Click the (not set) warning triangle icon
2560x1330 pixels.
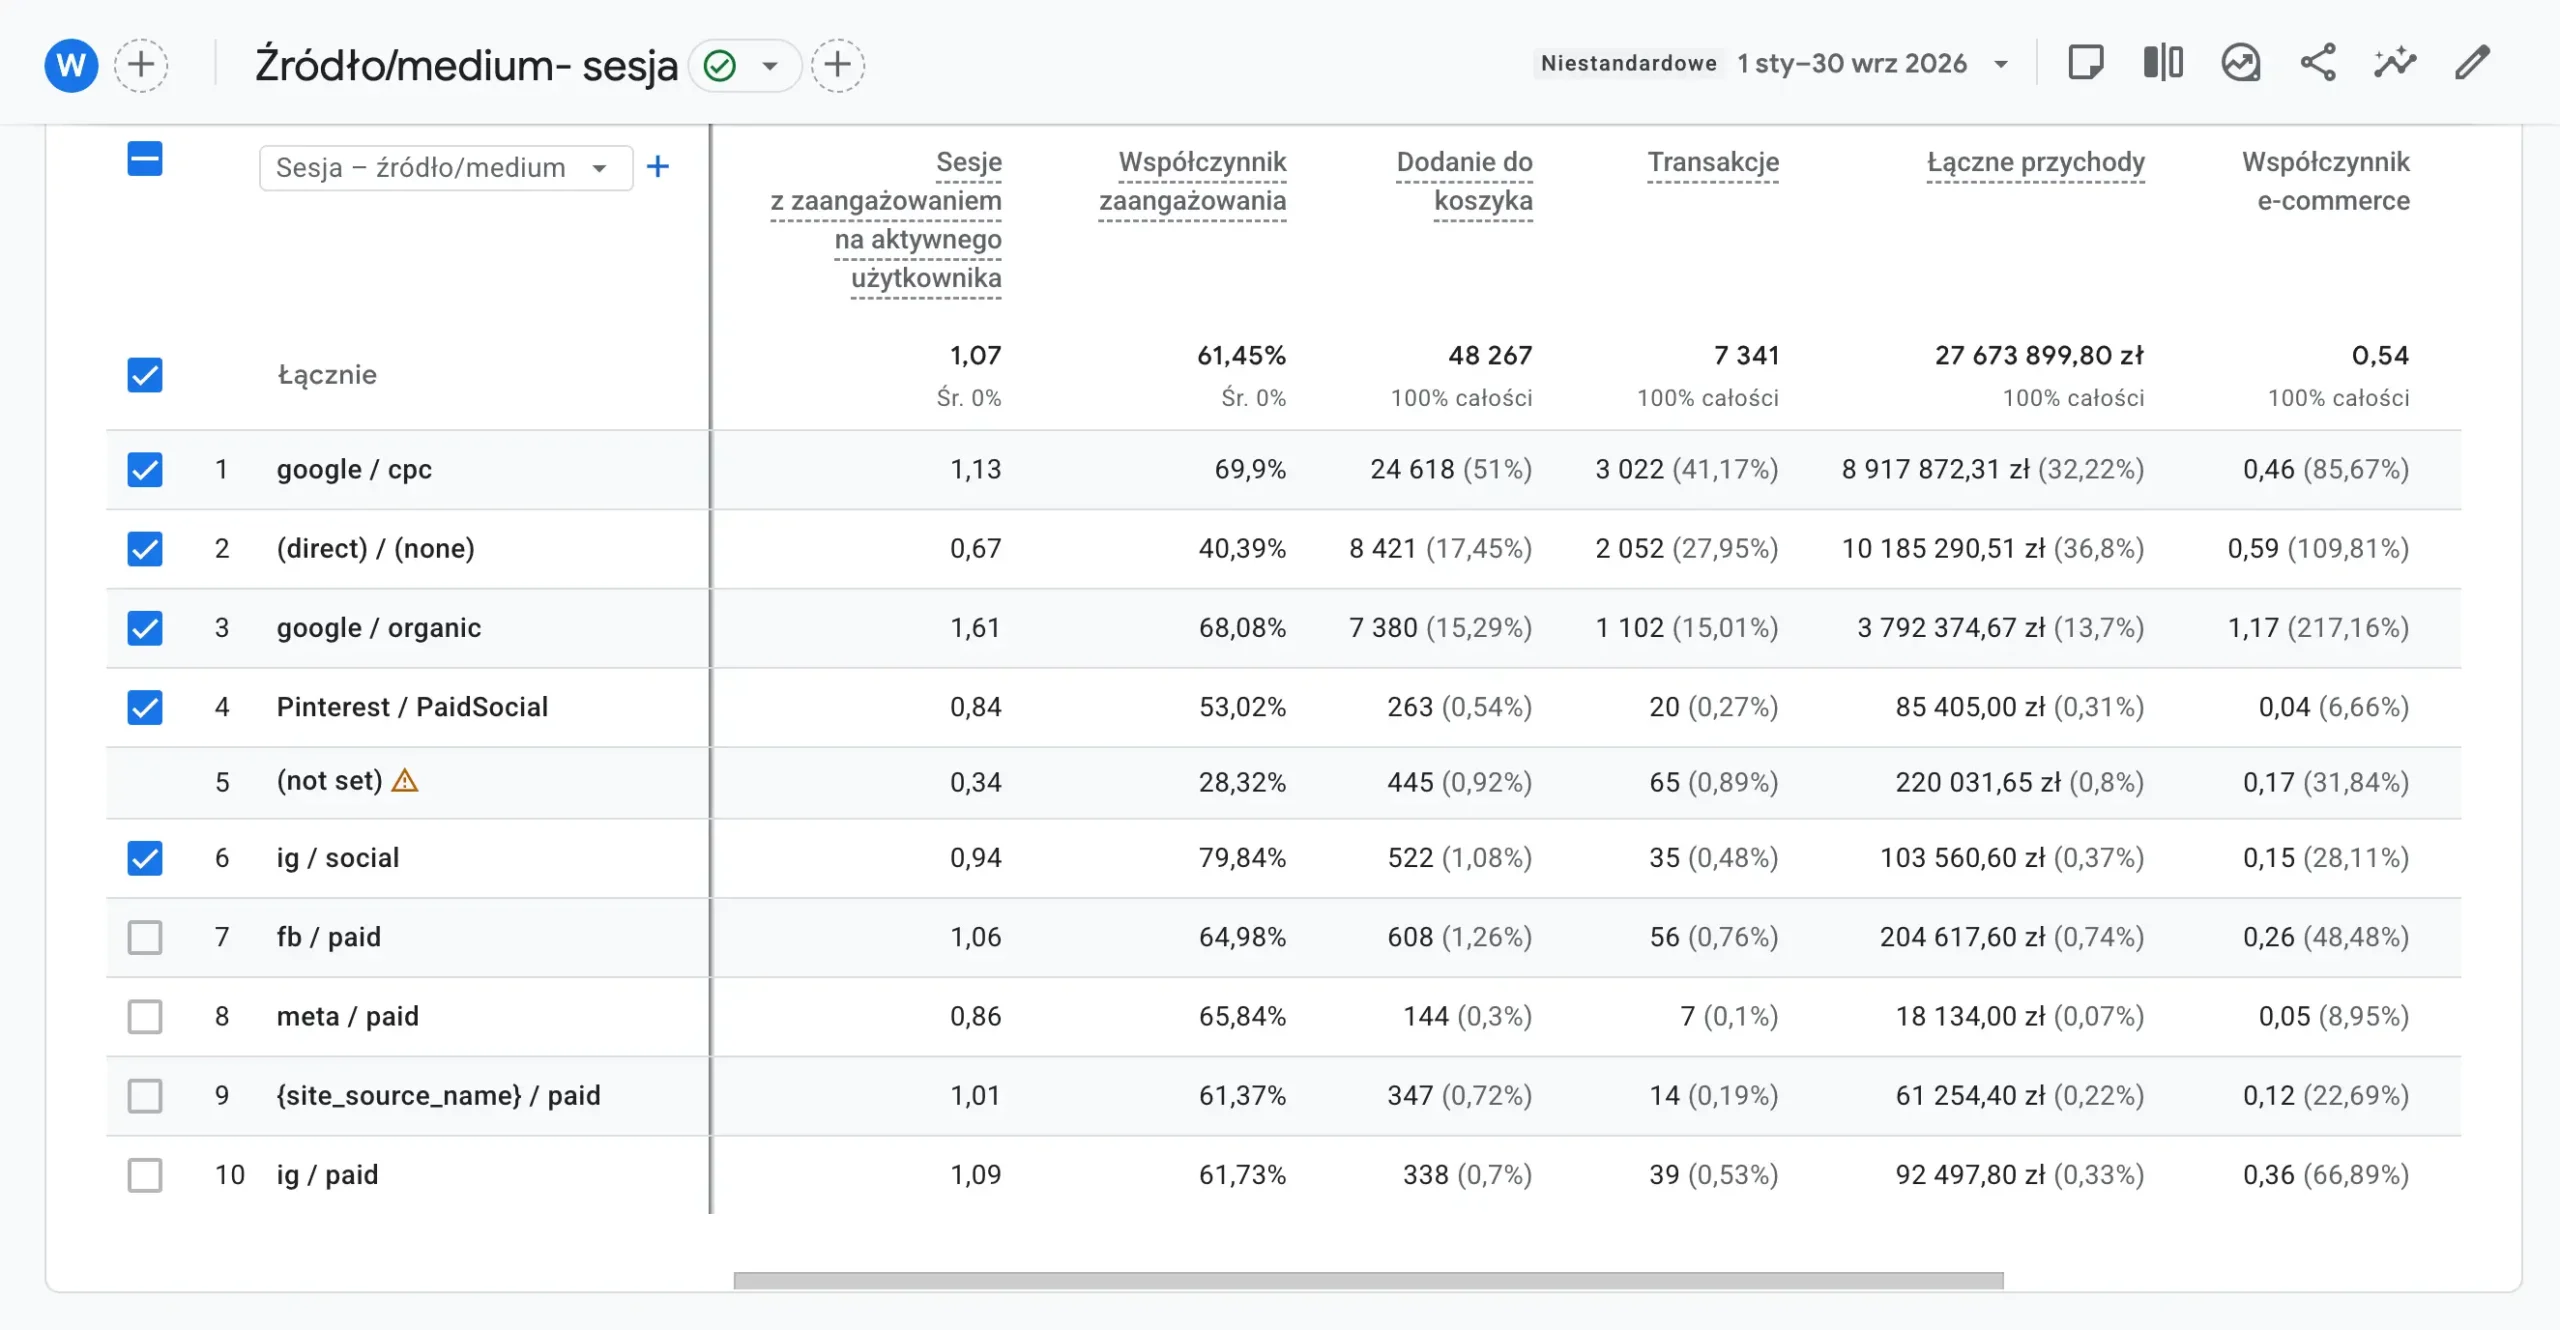tap(405, 780)
